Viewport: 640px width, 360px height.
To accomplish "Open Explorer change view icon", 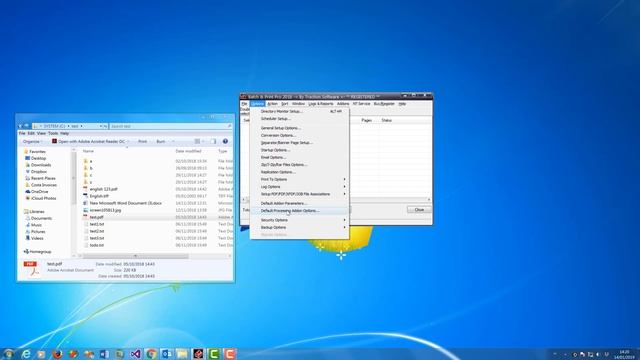I will click(198, 141).
